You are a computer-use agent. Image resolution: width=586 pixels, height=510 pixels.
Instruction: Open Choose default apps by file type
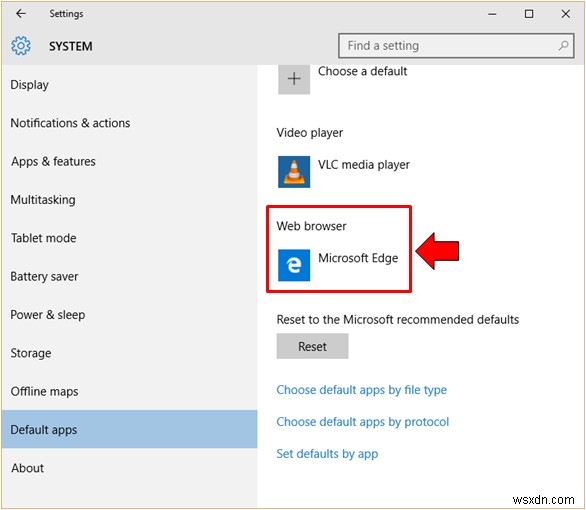coord(361,390)
